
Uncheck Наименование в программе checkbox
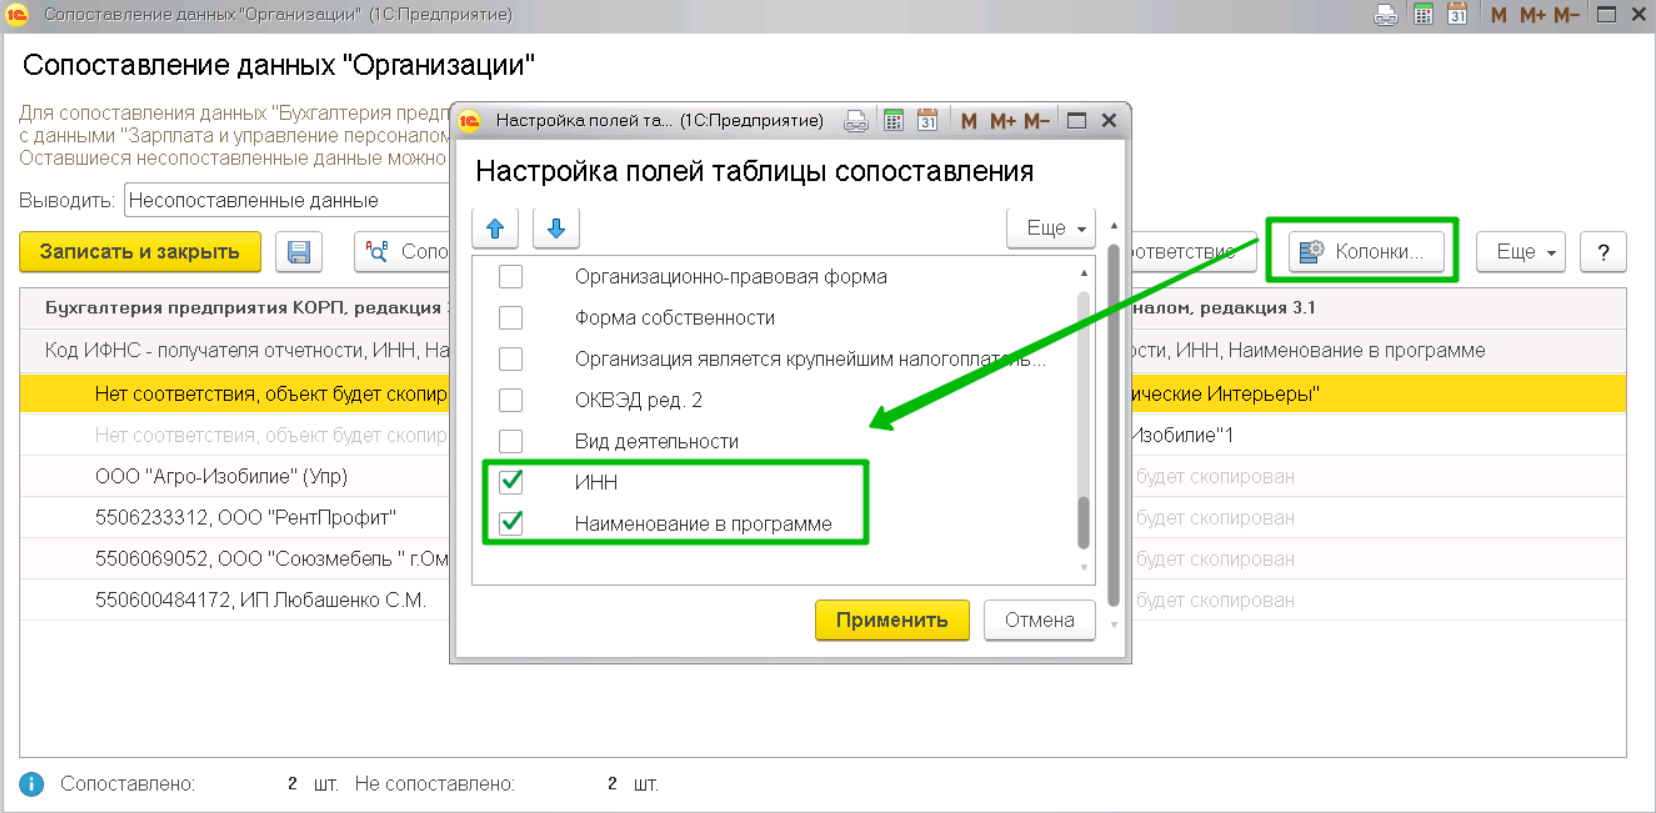[511, 523]
